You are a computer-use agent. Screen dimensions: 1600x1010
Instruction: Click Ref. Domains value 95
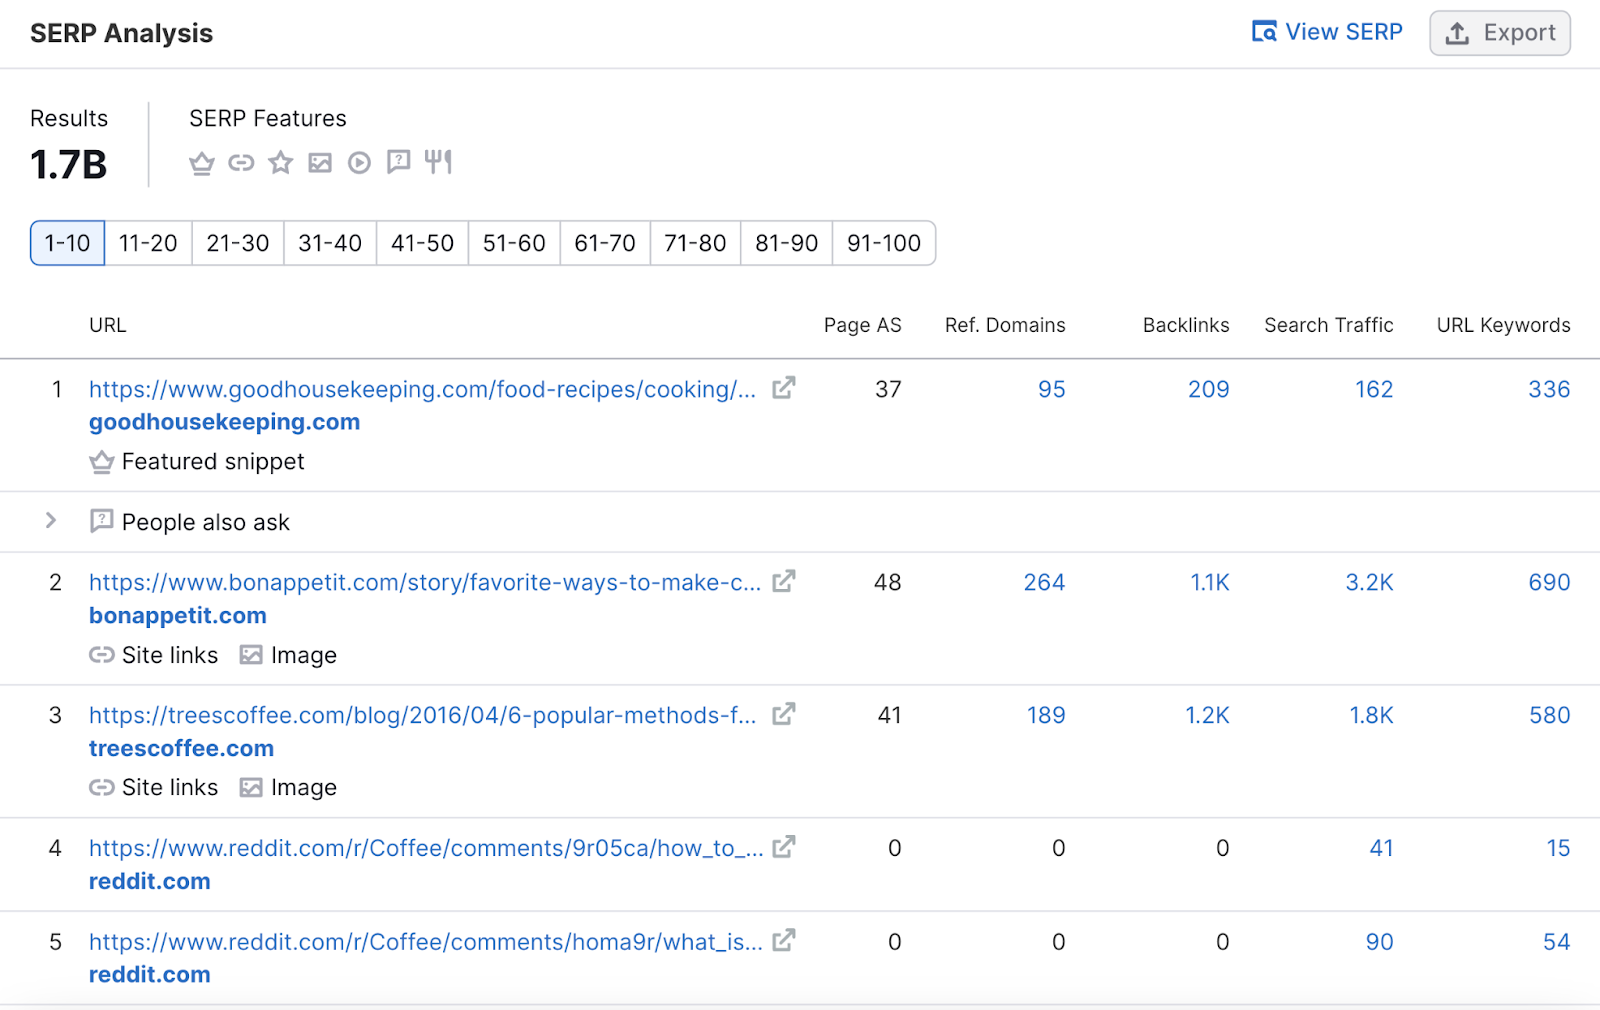click(x=1051, y=389)
